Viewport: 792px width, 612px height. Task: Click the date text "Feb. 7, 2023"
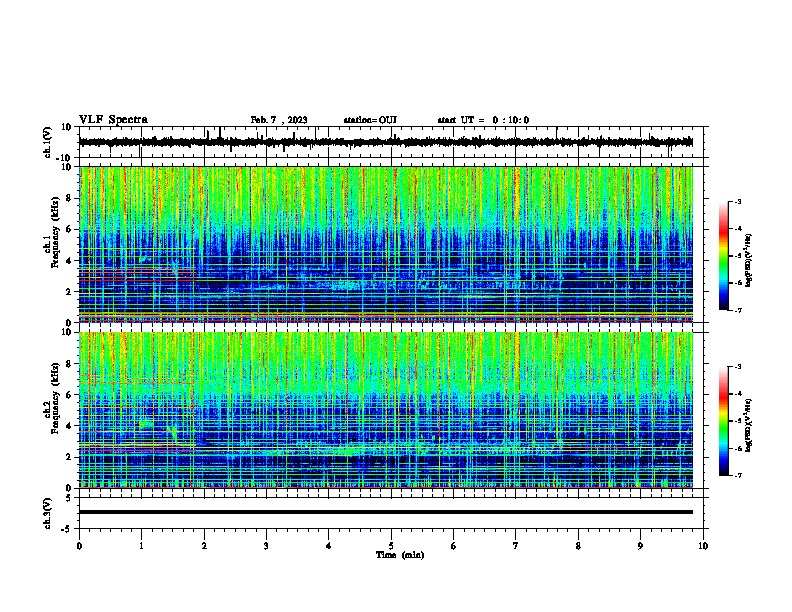tap(279, 120)
